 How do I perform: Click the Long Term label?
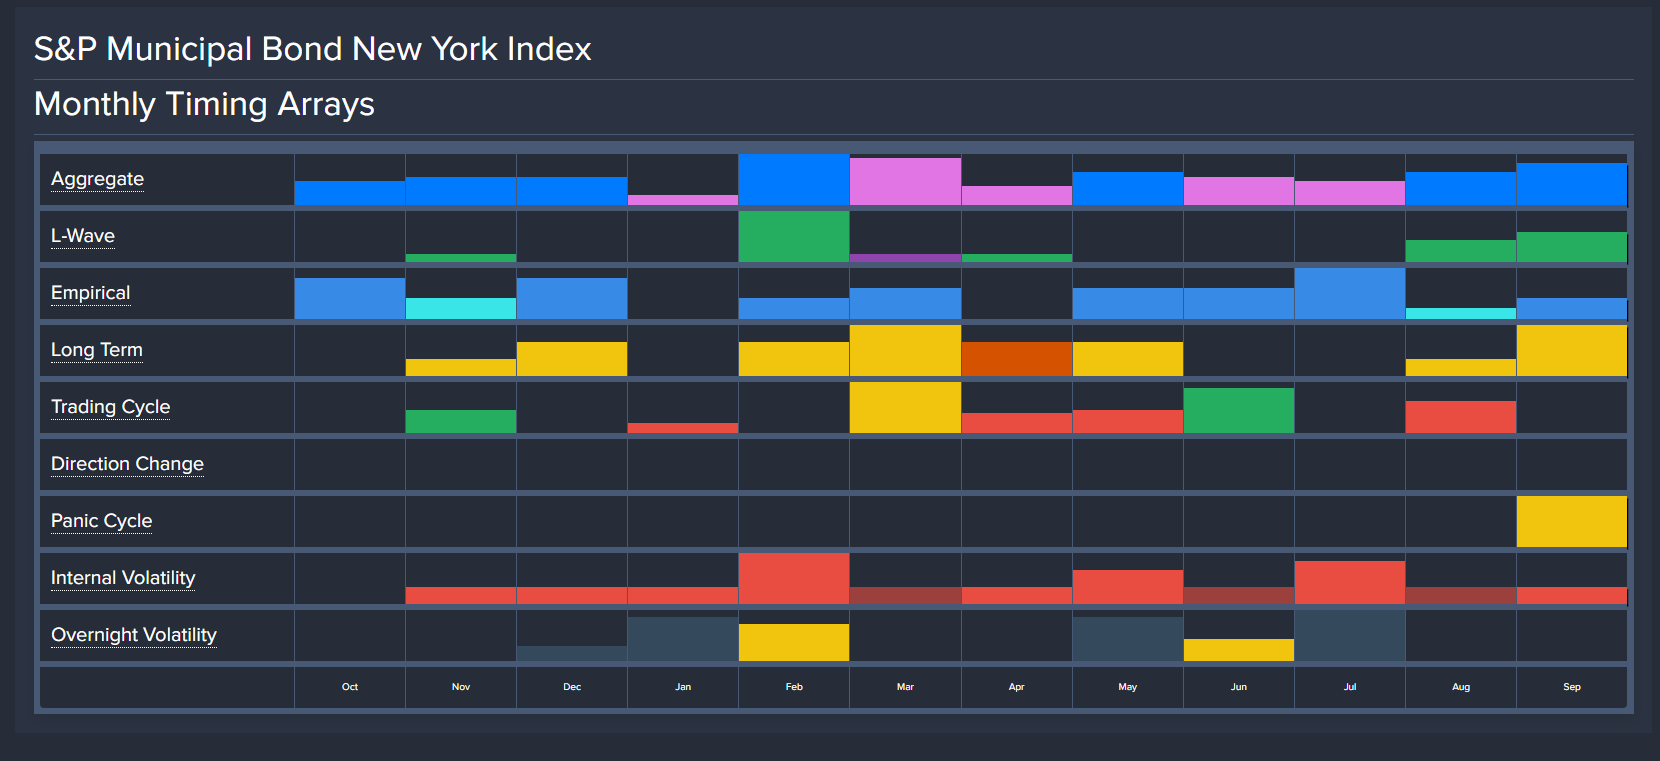point(97,350)
